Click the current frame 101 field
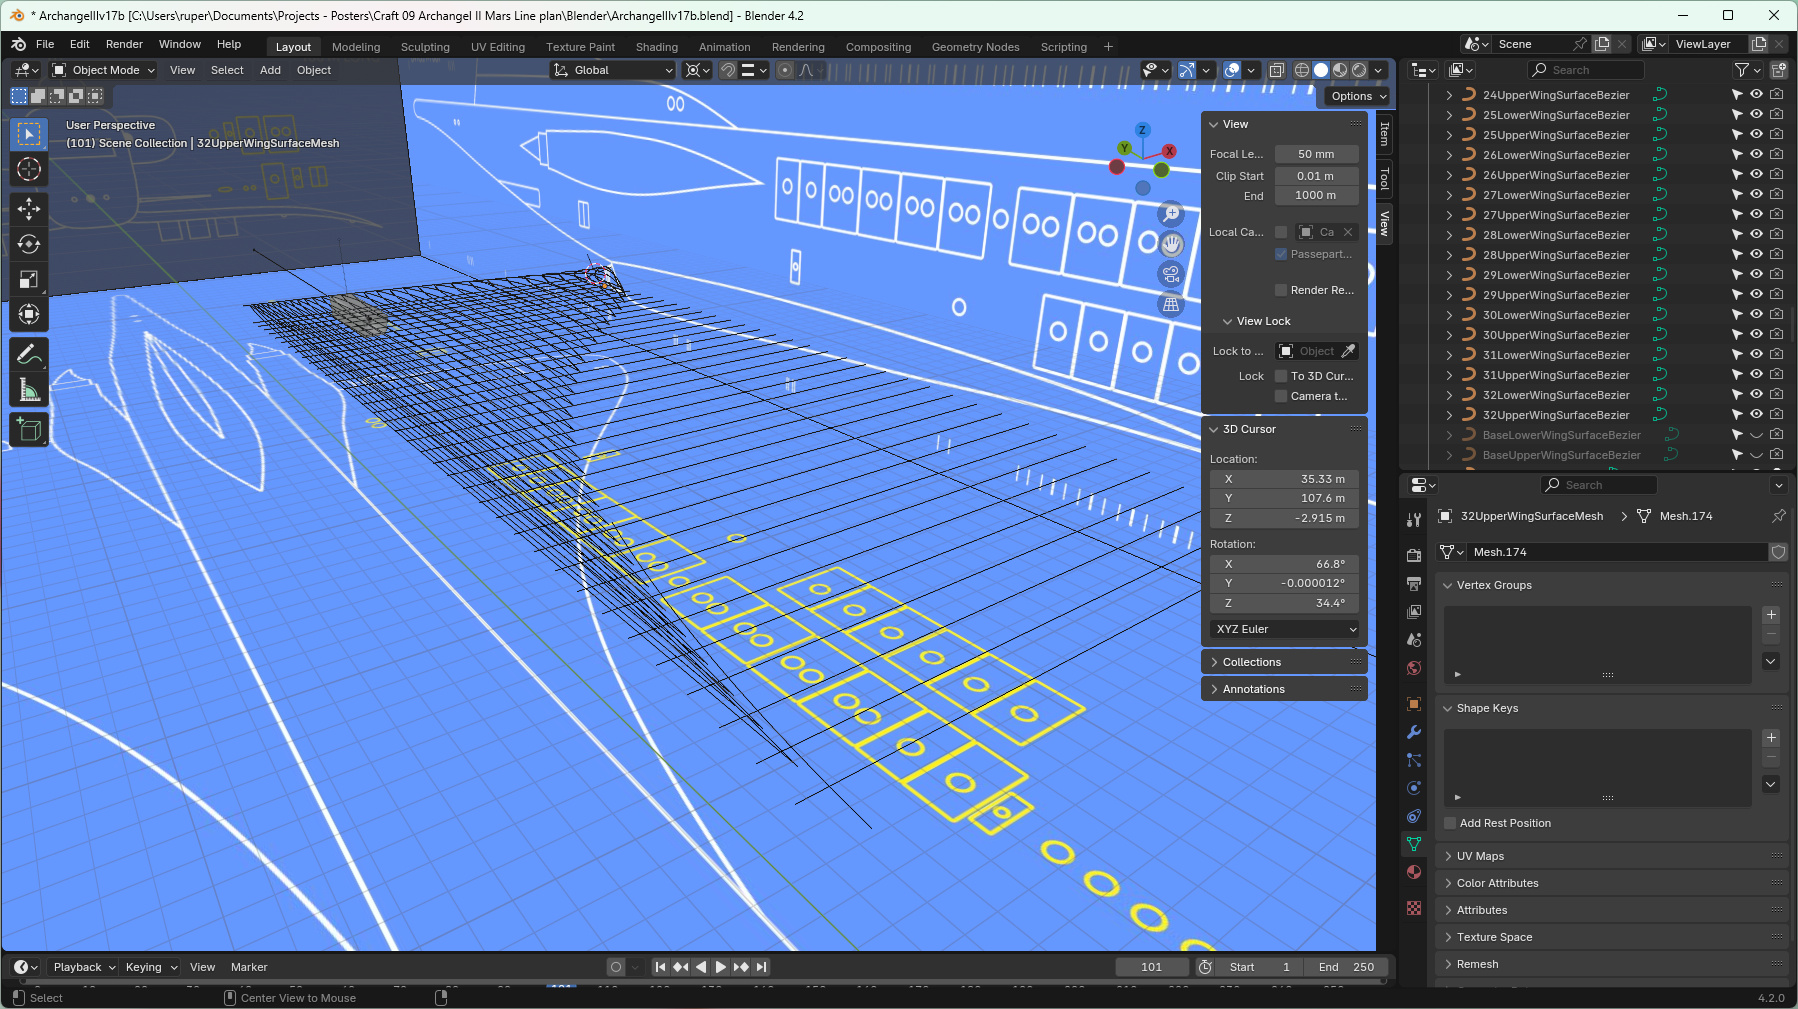 click(x=1152, y=967)
